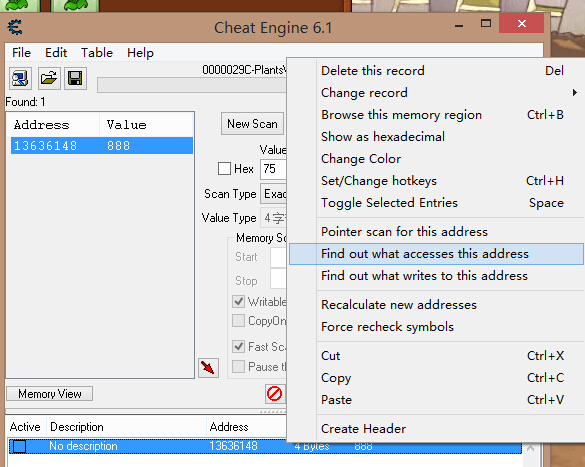Select Toggle Selected Entries
This screenshot has width=585, height=467.
point(436,203)
